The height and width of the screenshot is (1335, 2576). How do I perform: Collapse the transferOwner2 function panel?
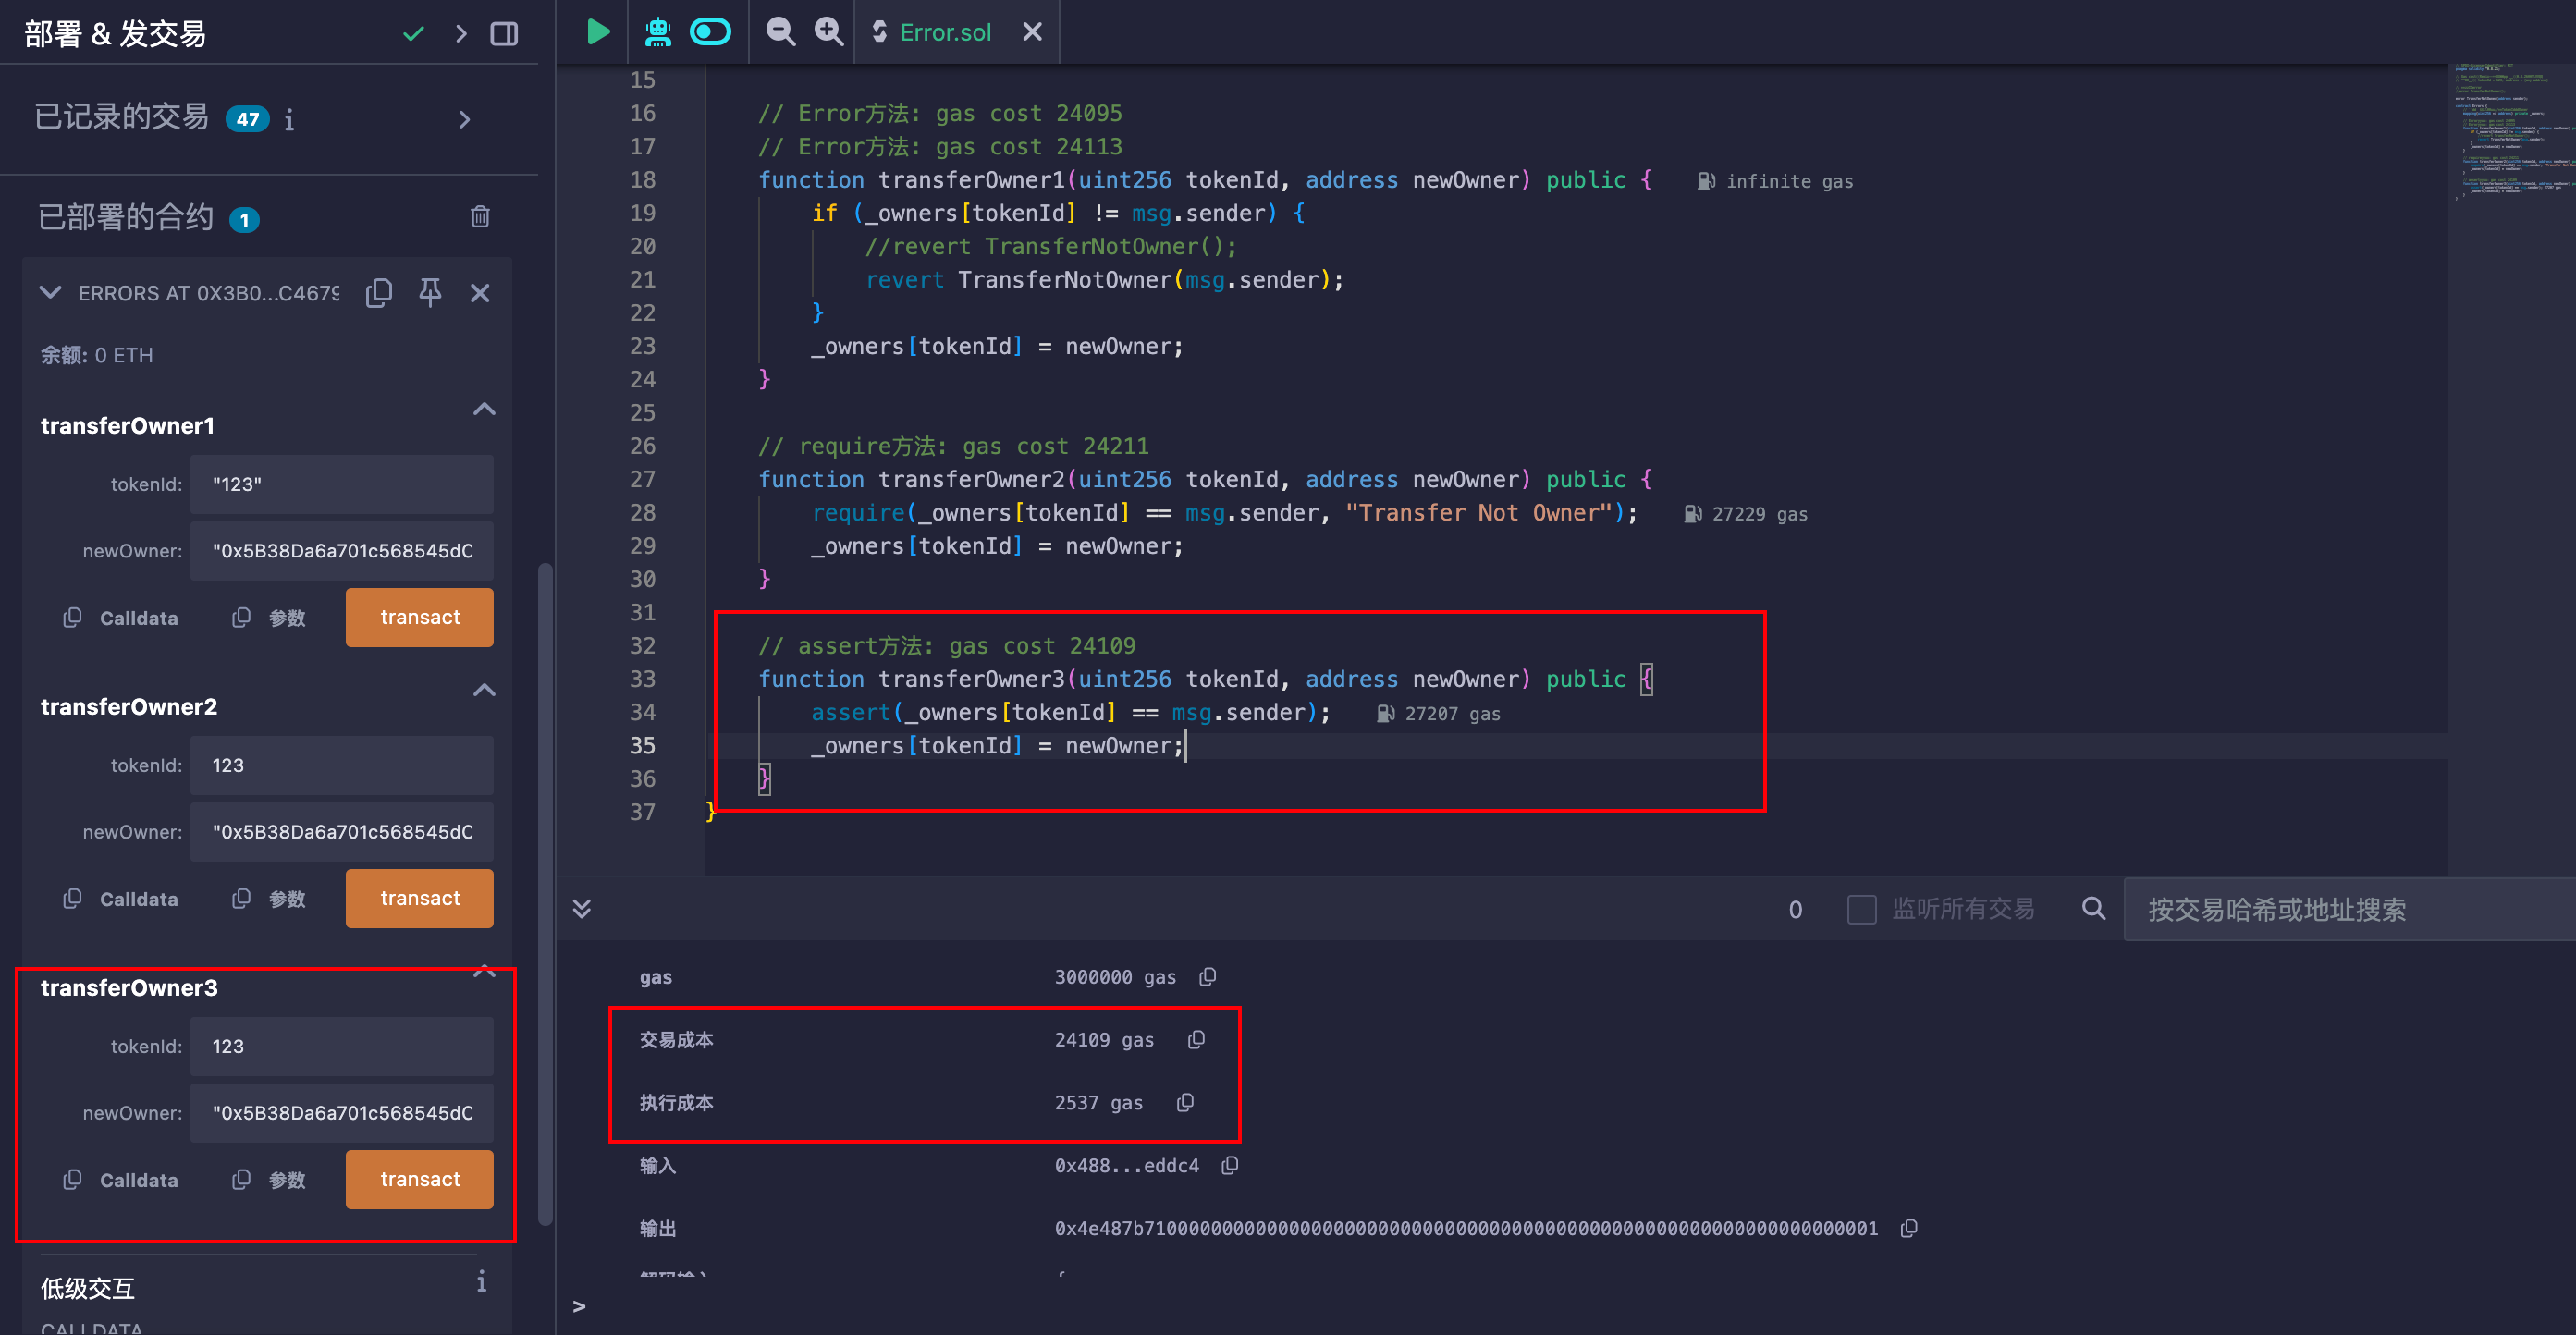point(484,690)
